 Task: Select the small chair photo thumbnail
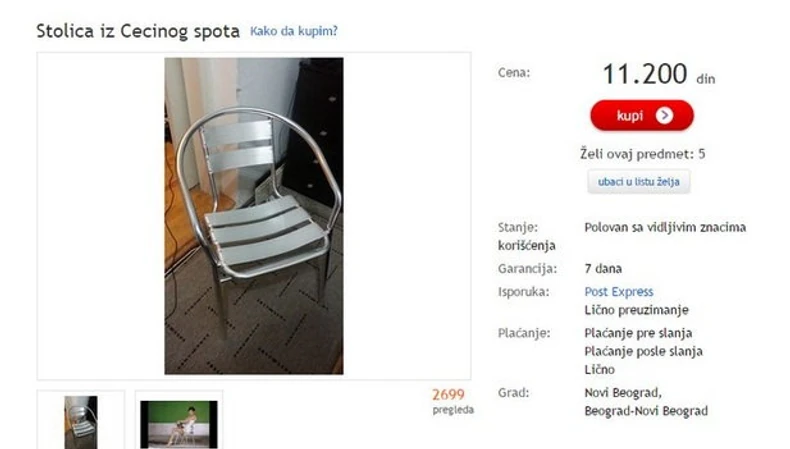click(81, 422)
